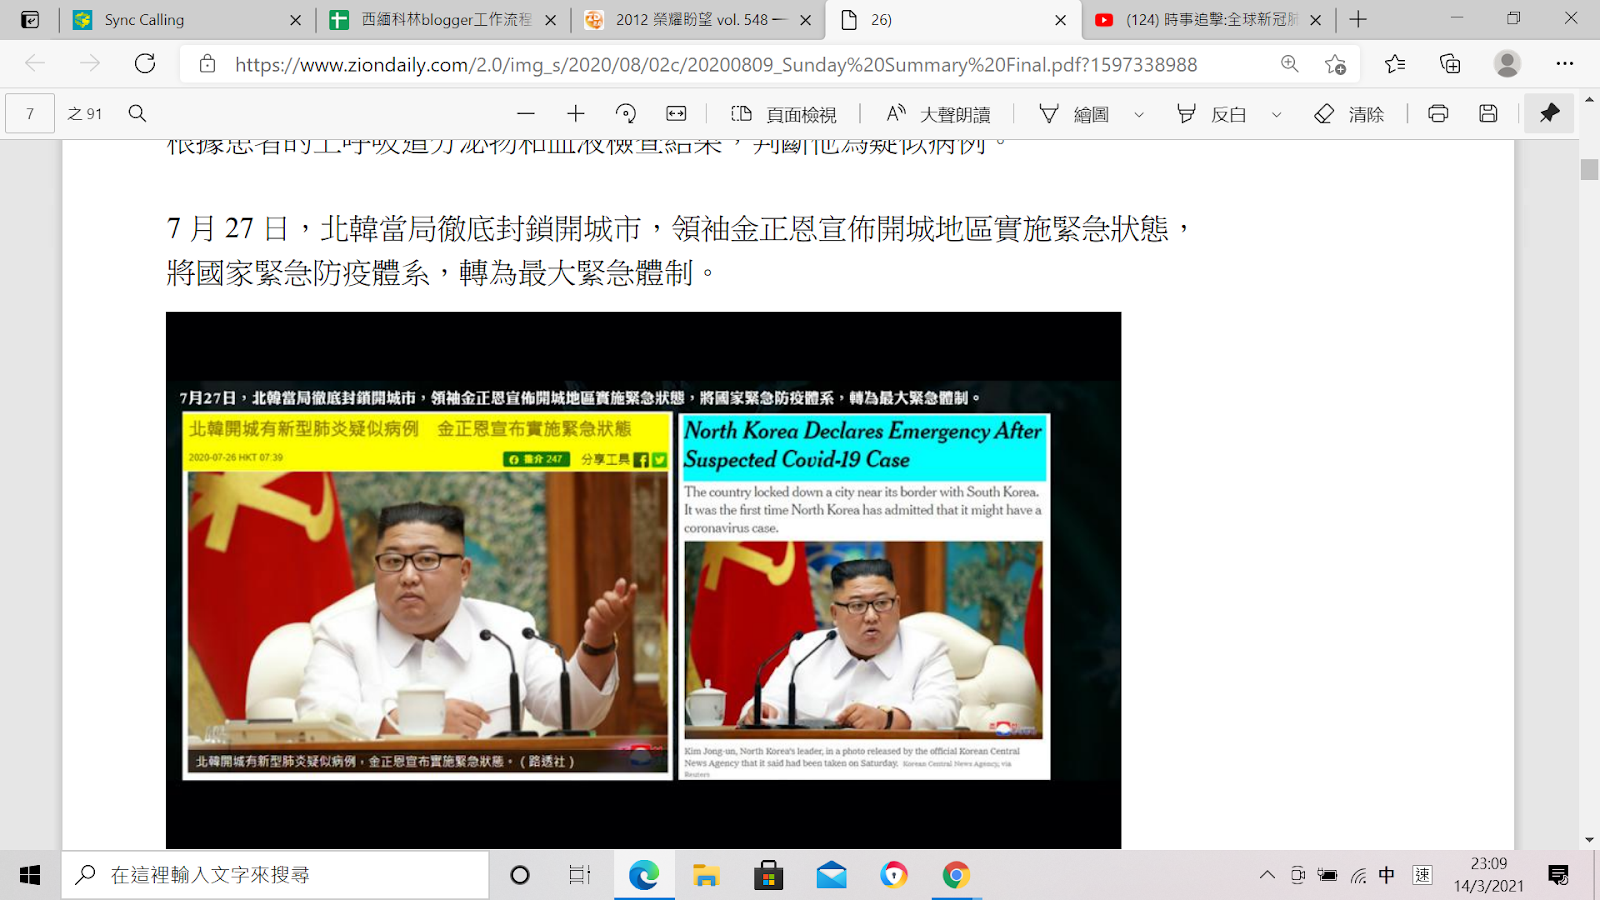Add this page to favorites

(x=1335, y=64)
